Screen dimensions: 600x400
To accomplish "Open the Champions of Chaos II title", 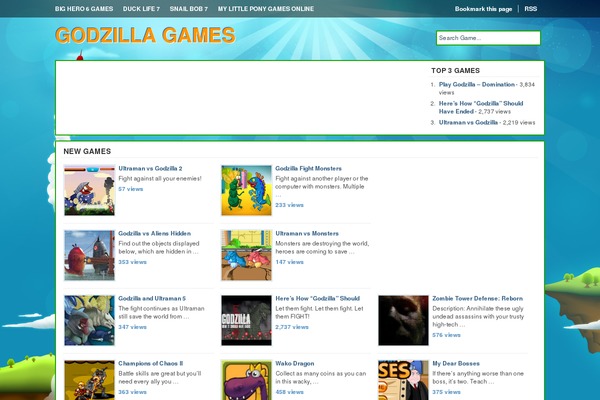I will [151, 364].
